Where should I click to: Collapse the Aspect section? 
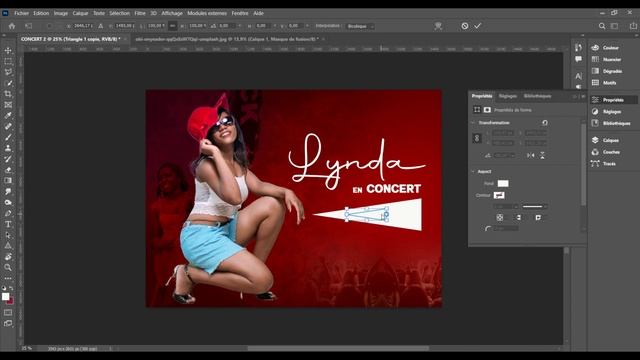473,171
